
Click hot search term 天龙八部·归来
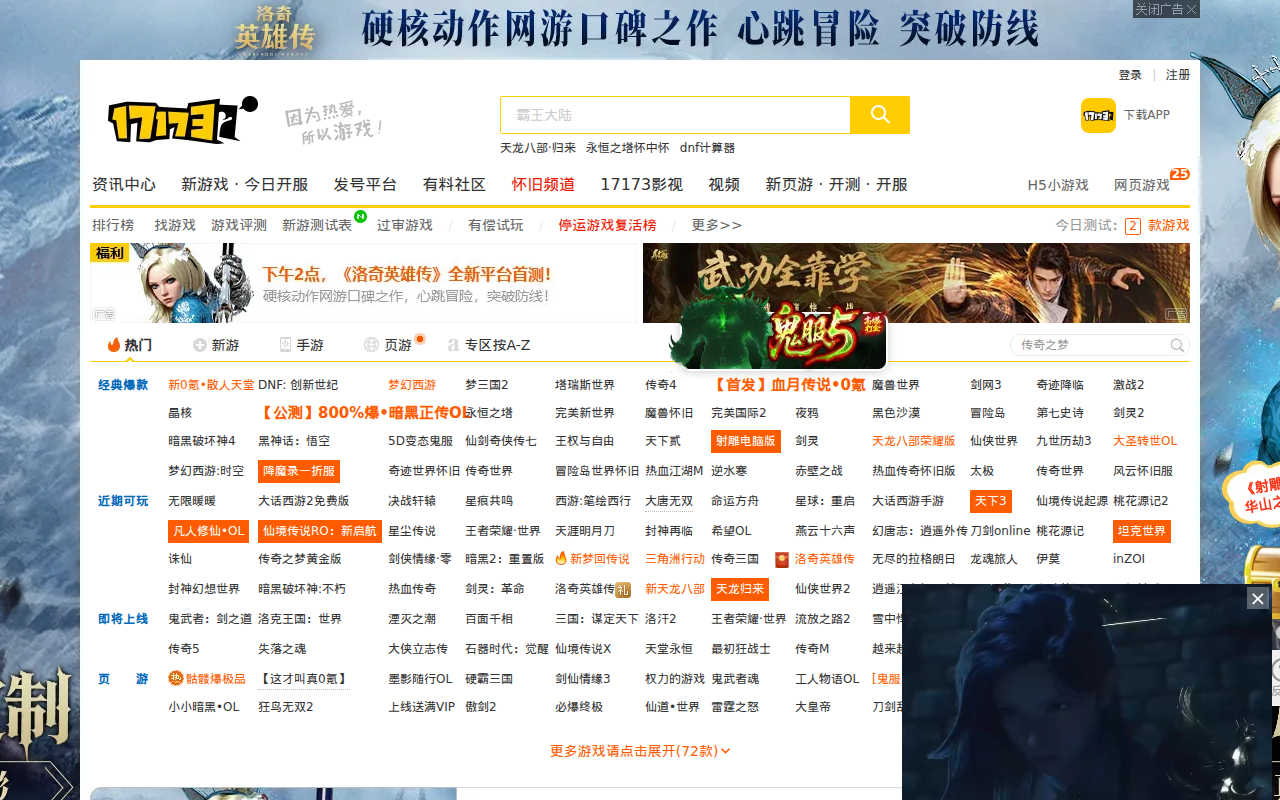538,148
